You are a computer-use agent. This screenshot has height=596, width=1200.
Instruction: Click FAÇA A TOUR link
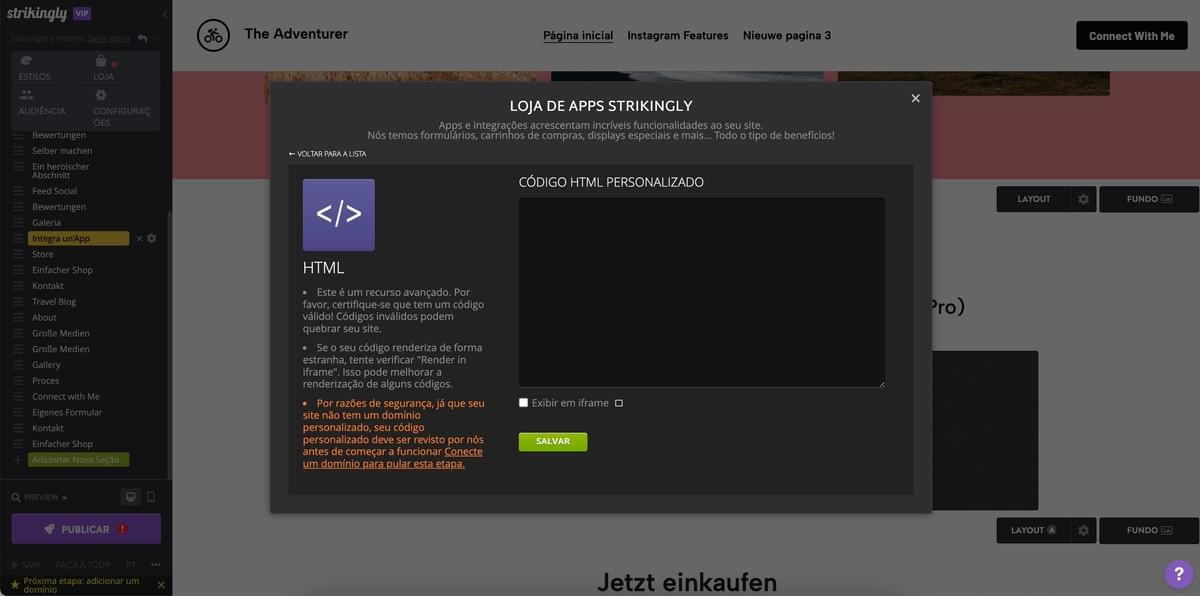coord(83,564)
